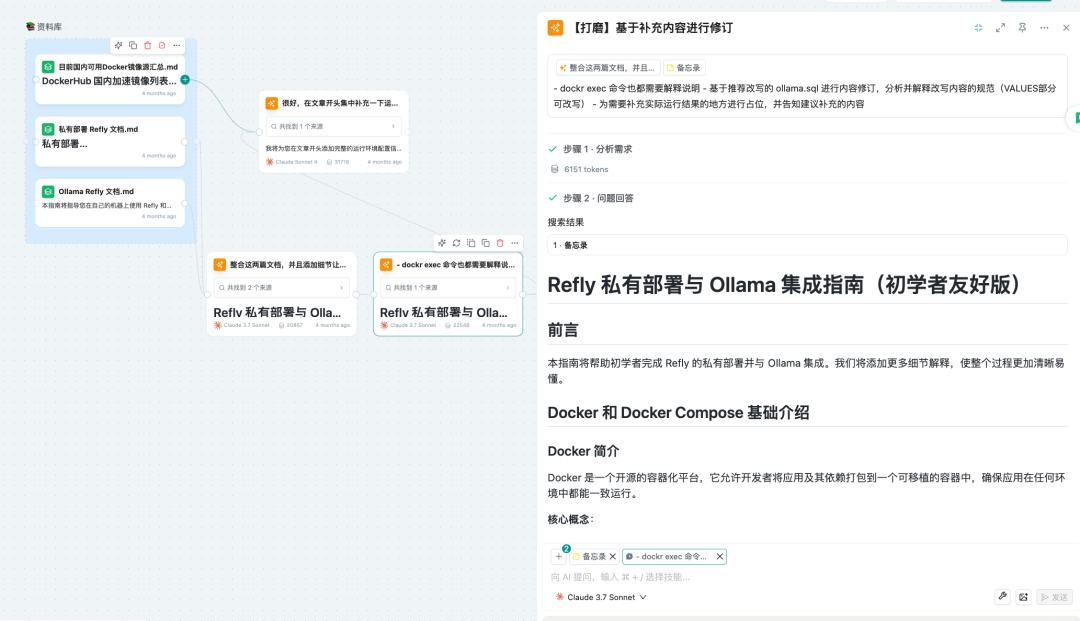Image resolution: width=1080 pixels, height=621 pixels.
Task: Open the search result 1 · 备忘录
Action: [807, 245]
